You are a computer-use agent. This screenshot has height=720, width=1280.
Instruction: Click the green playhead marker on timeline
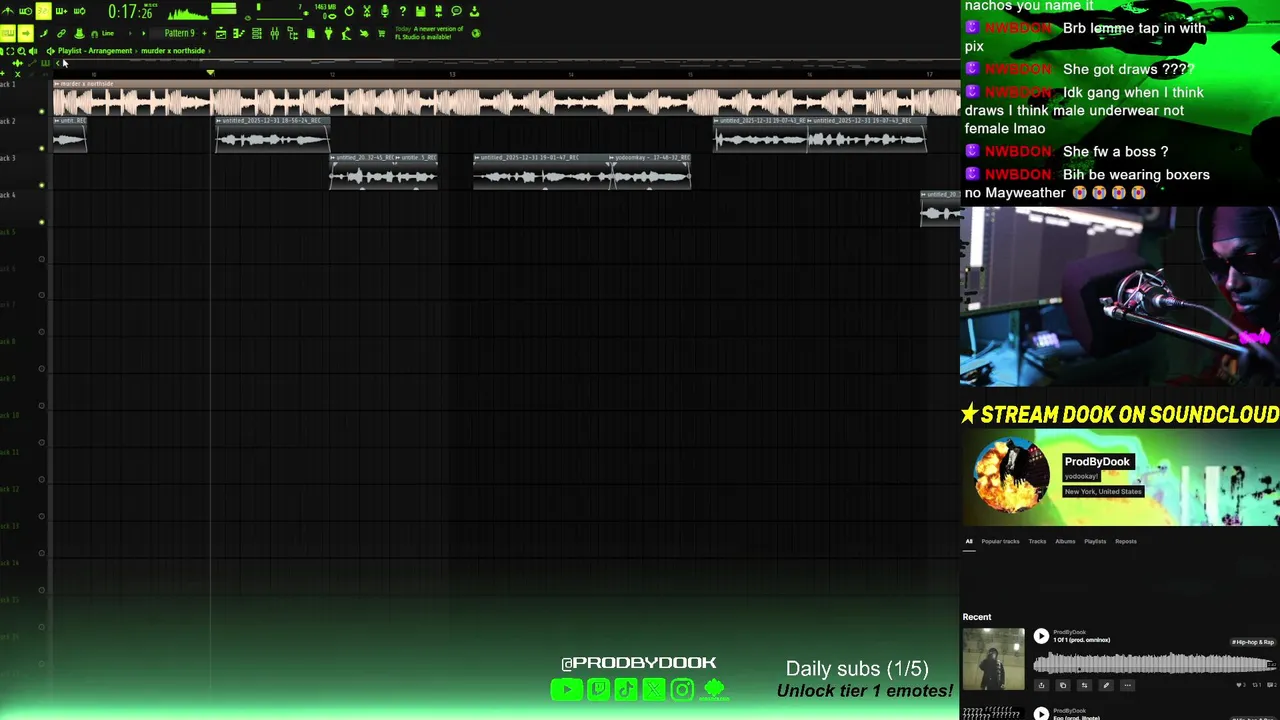(x=210, y=72)
